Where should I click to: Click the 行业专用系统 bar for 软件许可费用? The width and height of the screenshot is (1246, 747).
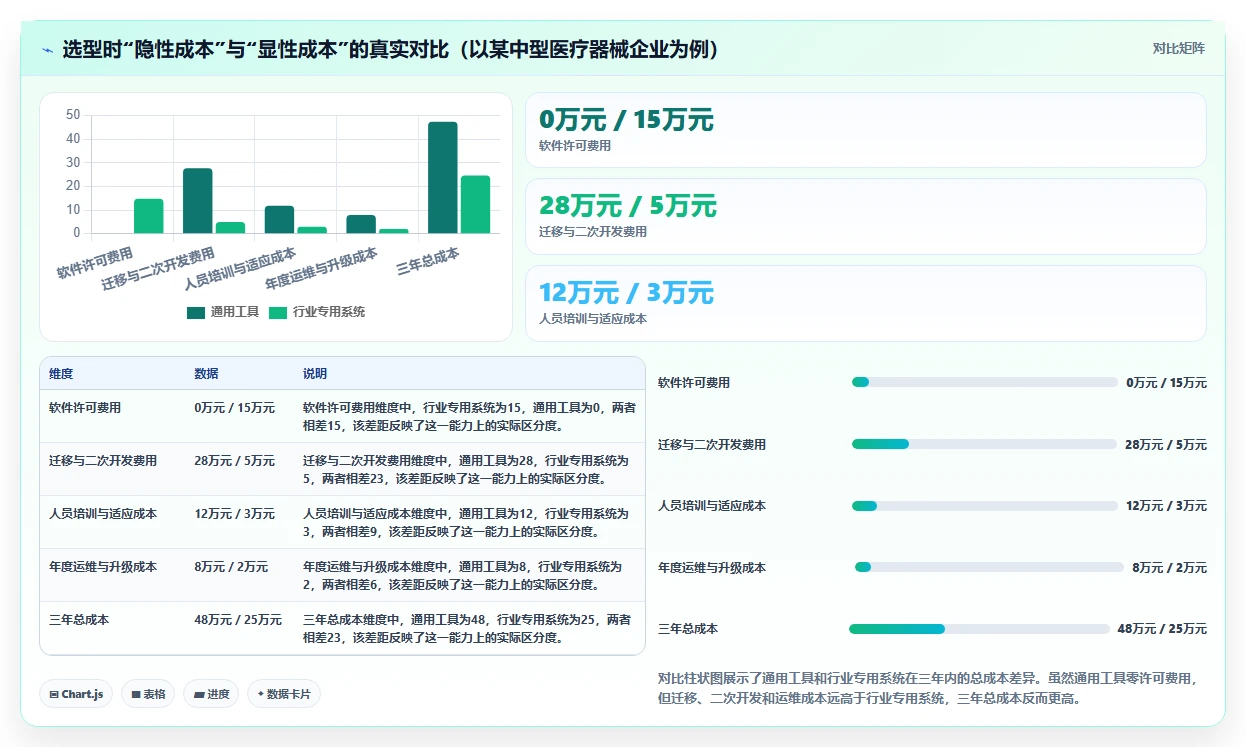click(148, 216)
